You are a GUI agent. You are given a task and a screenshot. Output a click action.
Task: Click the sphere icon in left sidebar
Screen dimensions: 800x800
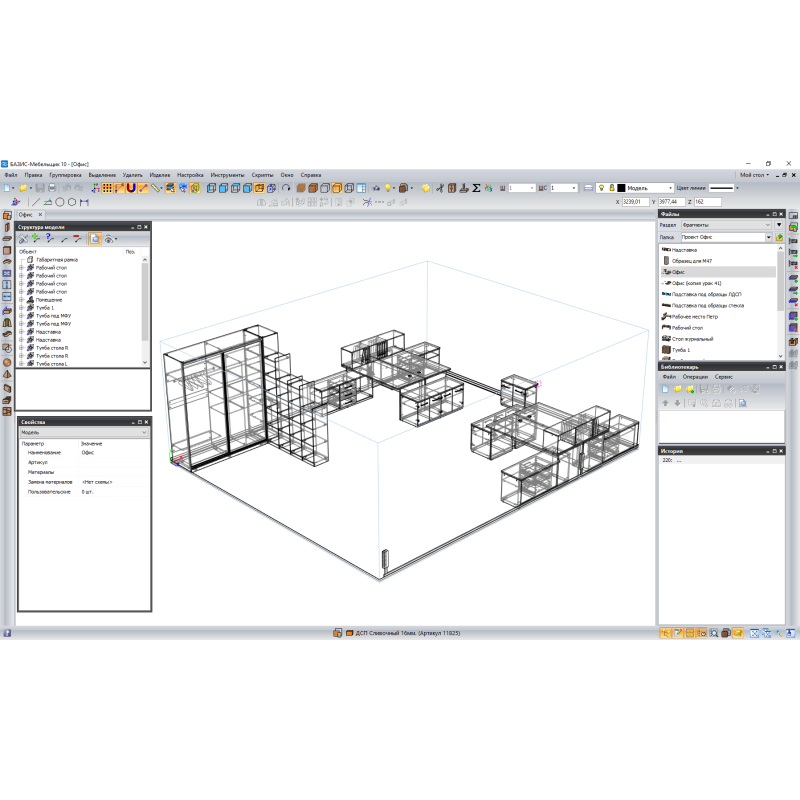[7, 362]
